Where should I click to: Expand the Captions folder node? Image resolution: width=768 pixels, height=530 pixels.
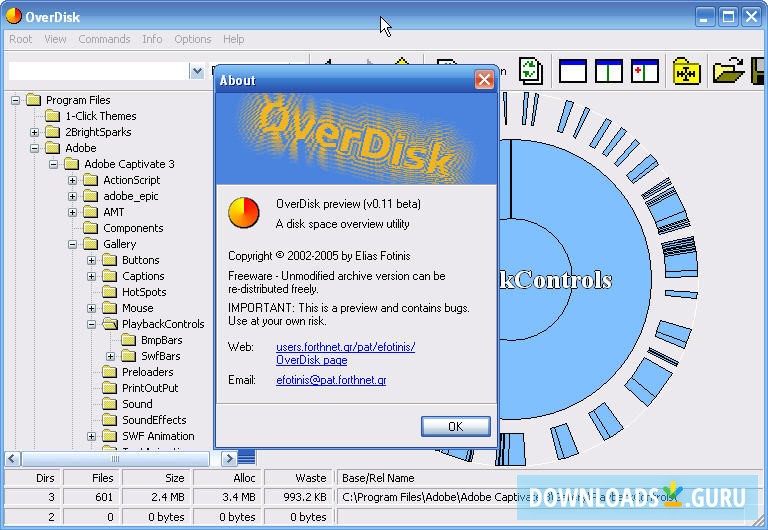tap(92, 276)
